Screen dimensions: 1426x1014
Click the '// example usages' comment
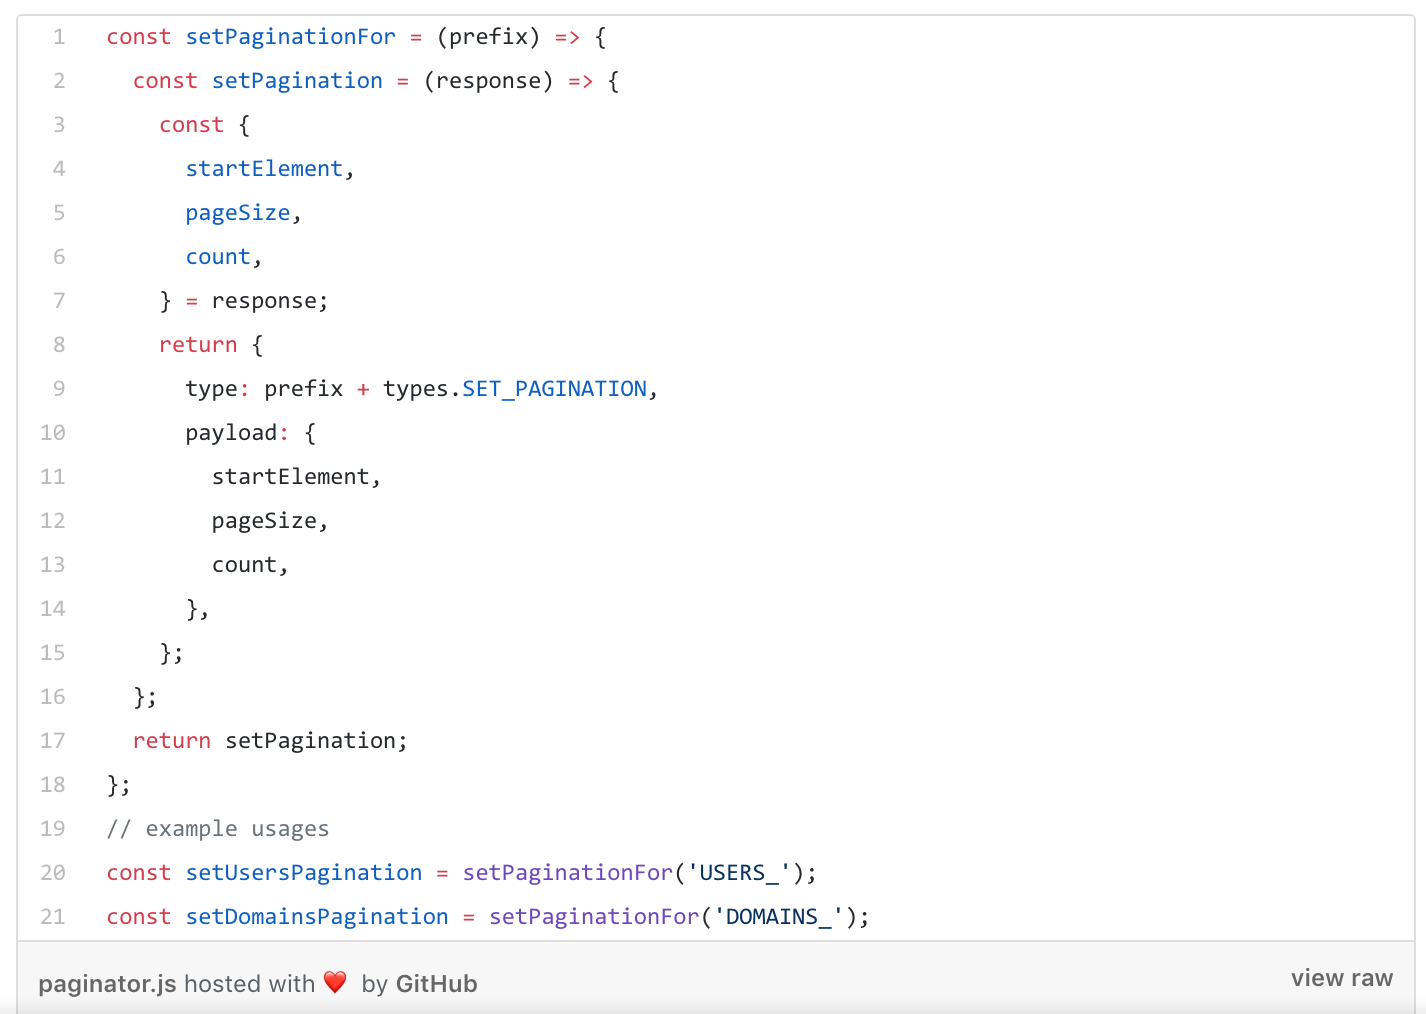tap(218, 829)
